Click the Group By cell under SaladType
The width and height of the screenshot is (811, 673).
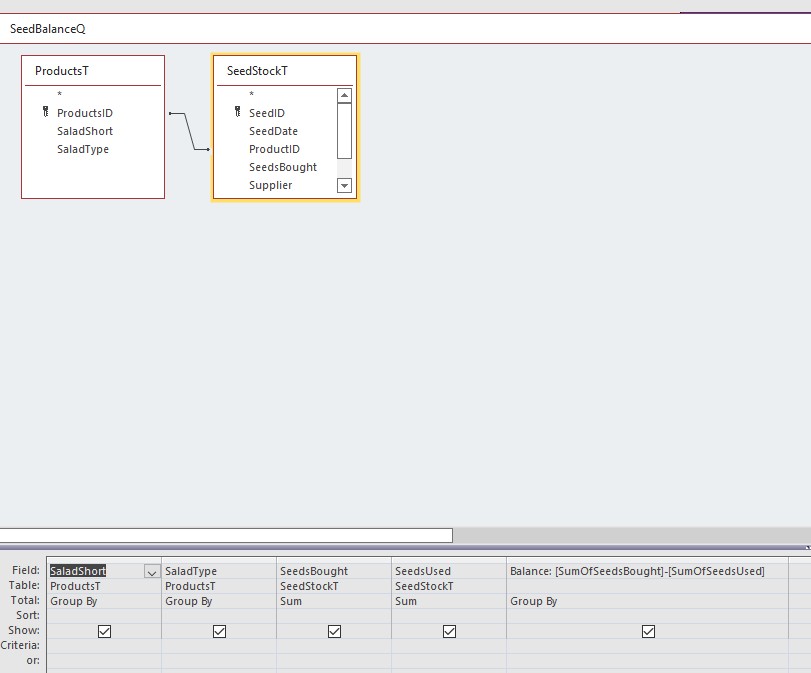tap(218, 601)
